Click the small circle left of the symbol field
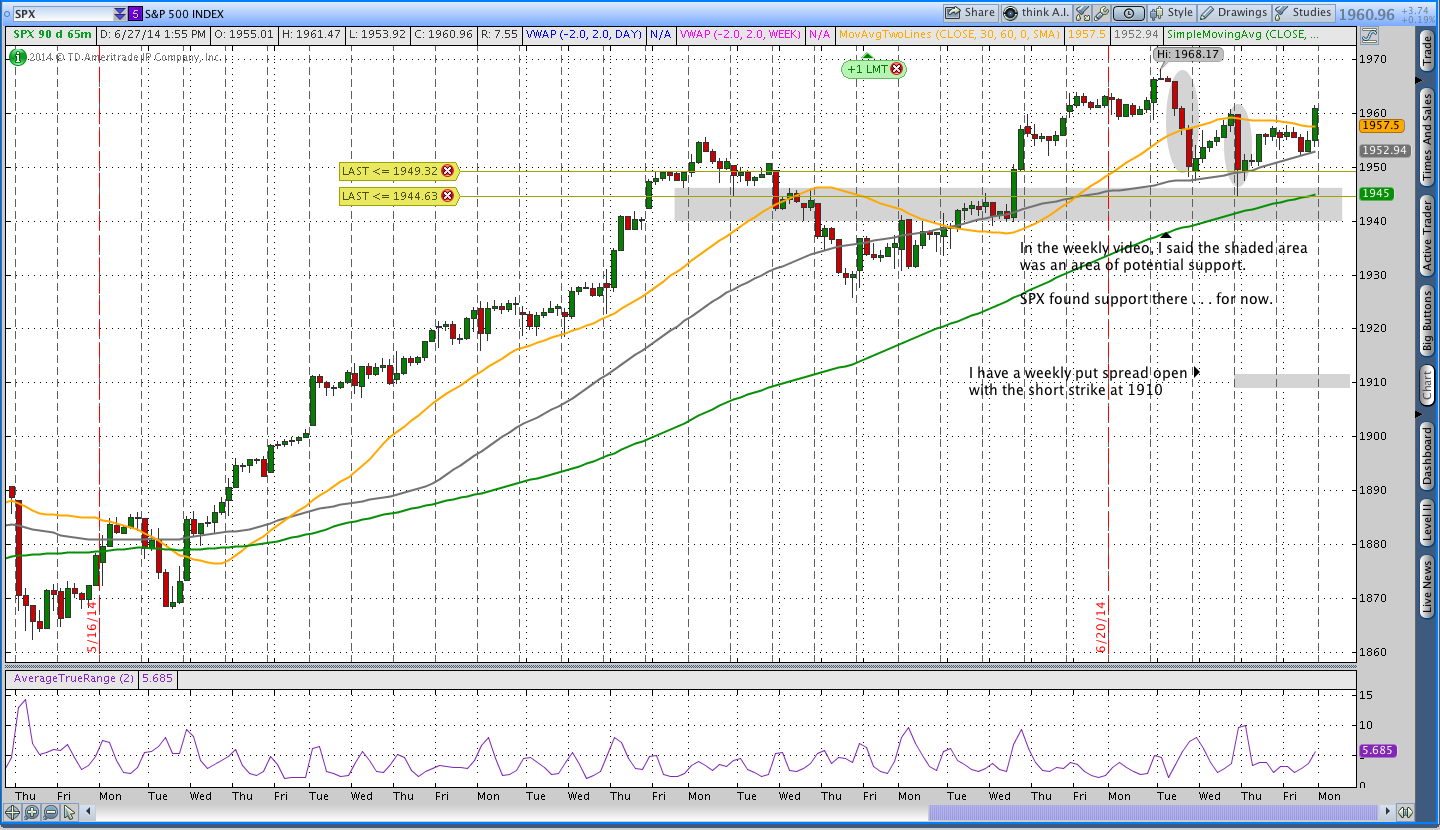Viewport: 1440px width, 830px height. (x=5, y=14)
